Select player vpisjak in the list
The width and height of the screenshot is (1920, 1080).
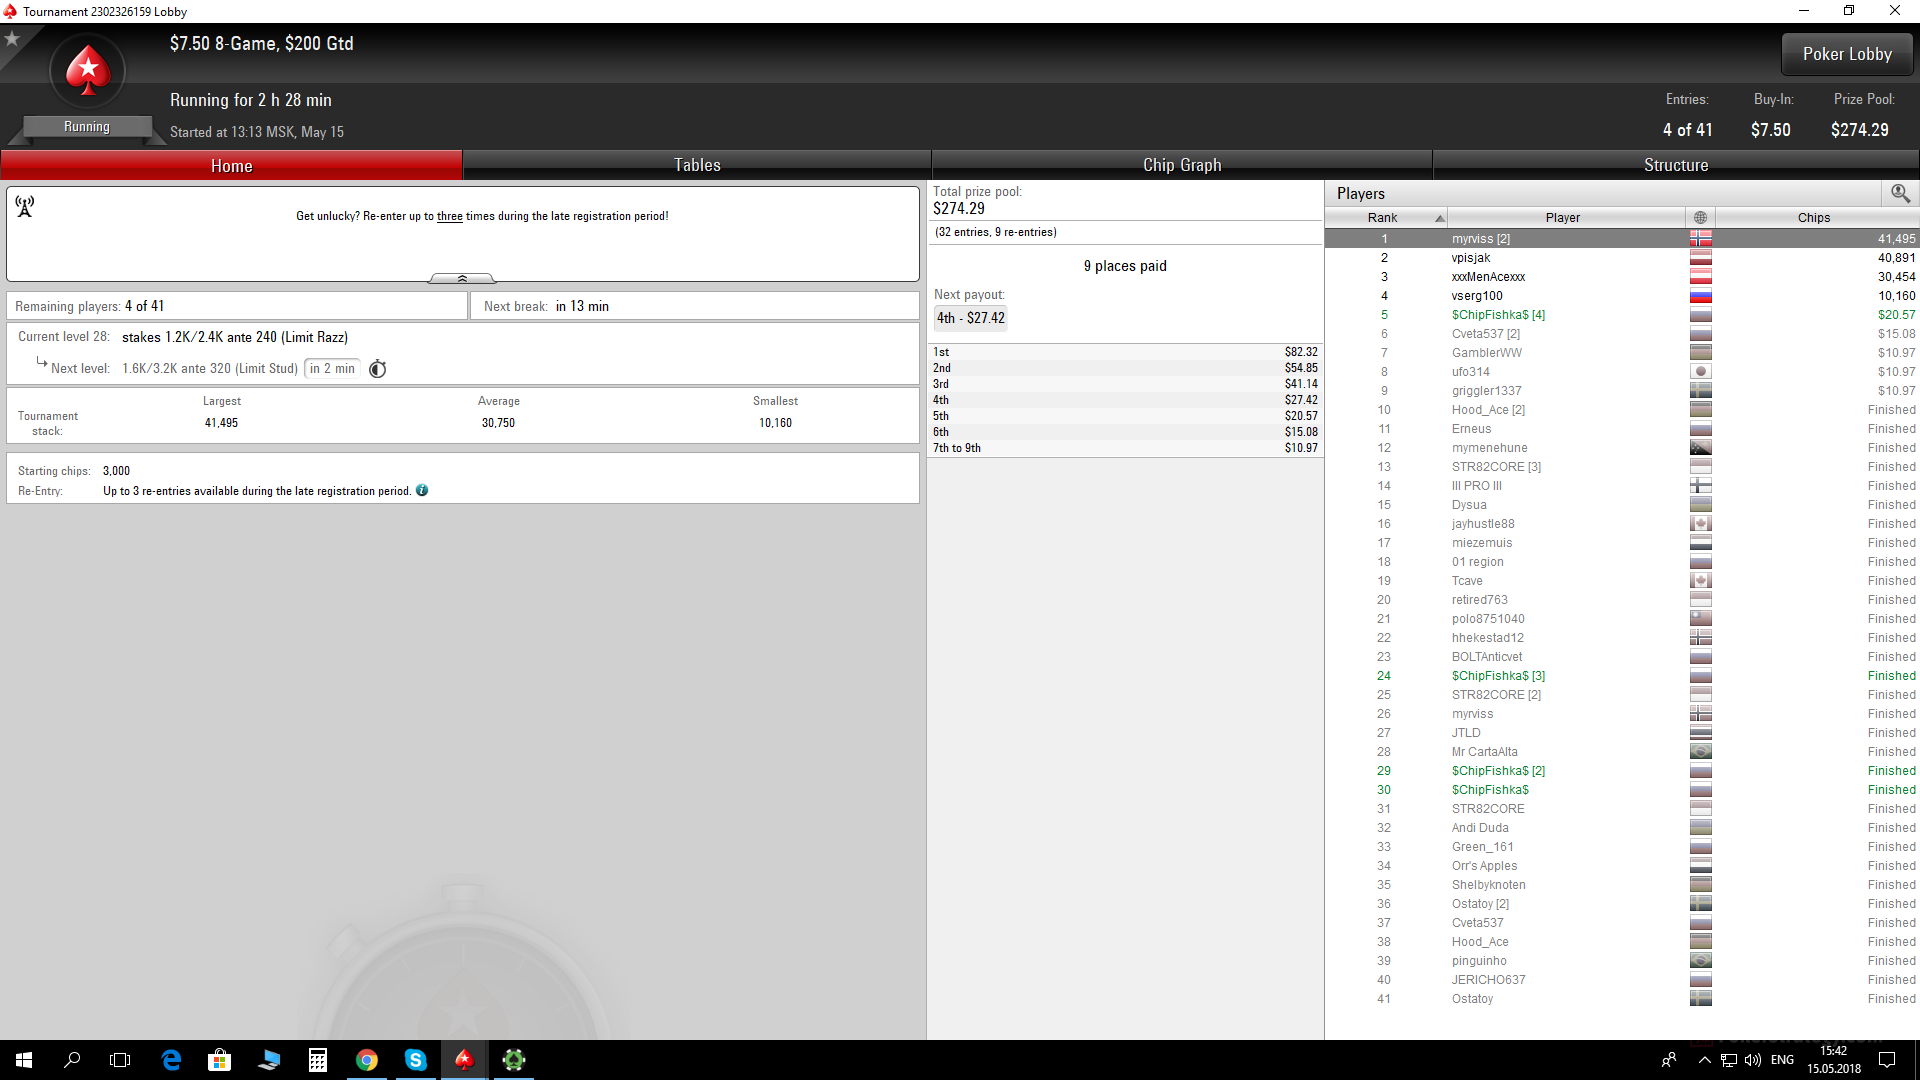[x=1471, y=258]
